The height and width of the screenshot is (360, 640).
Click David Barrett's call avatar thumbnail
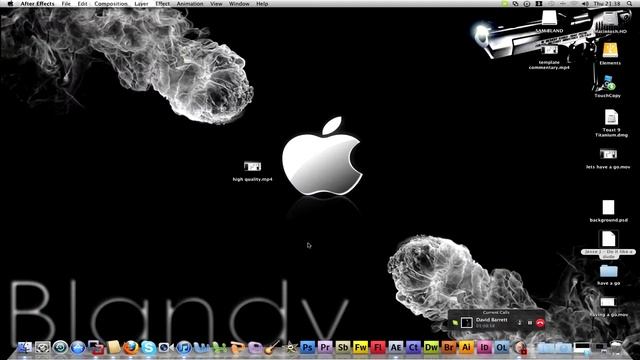467,322
